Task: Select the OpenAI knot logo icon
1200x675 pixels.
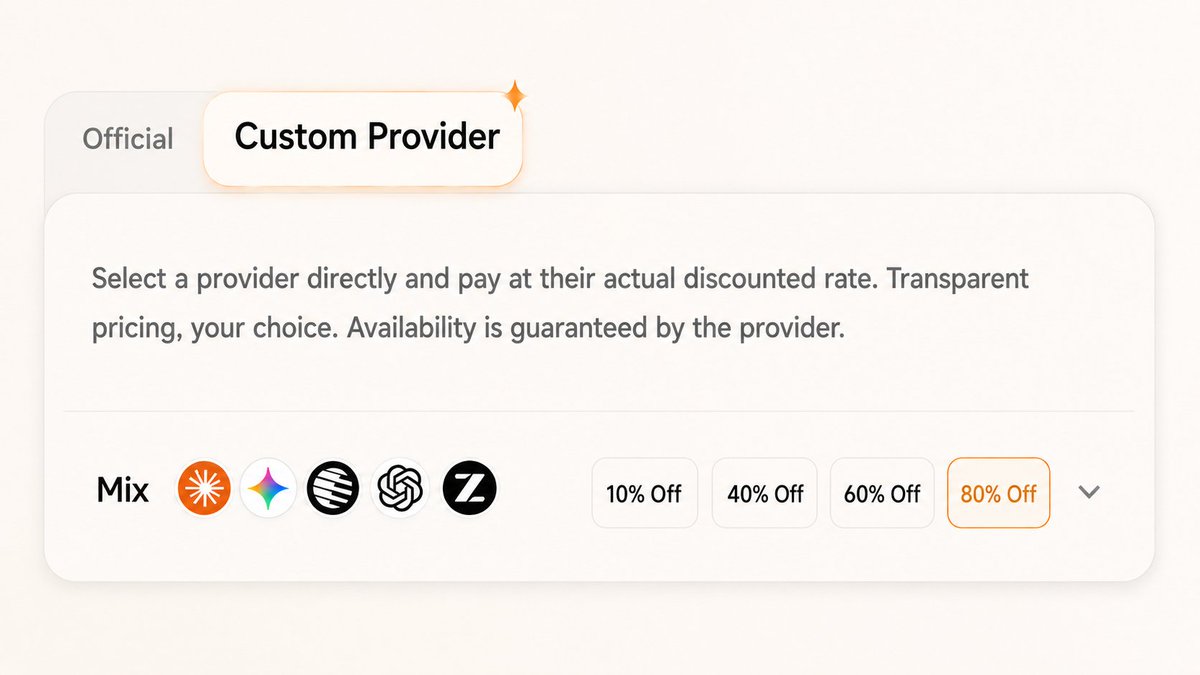Action: pyautogui.click(x=400, y=490)
